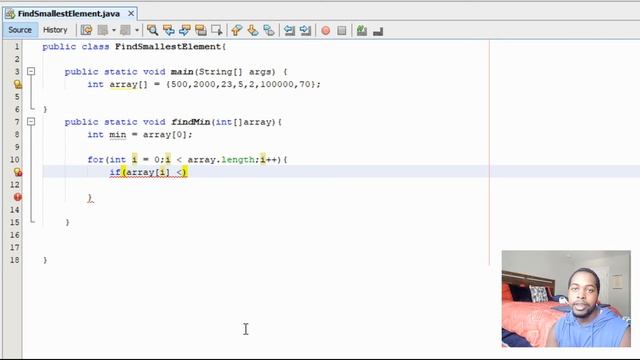
Task: Select the FindSmallestElement.java file tab
Action: 69,13
